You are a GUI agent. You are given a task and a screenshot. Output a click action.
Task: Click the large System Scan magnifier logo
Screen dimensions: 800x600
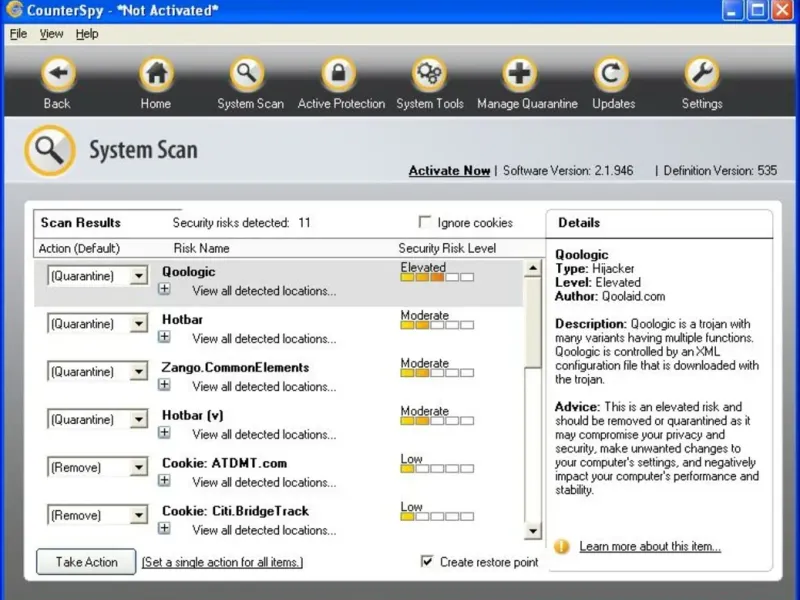(50, 151)
